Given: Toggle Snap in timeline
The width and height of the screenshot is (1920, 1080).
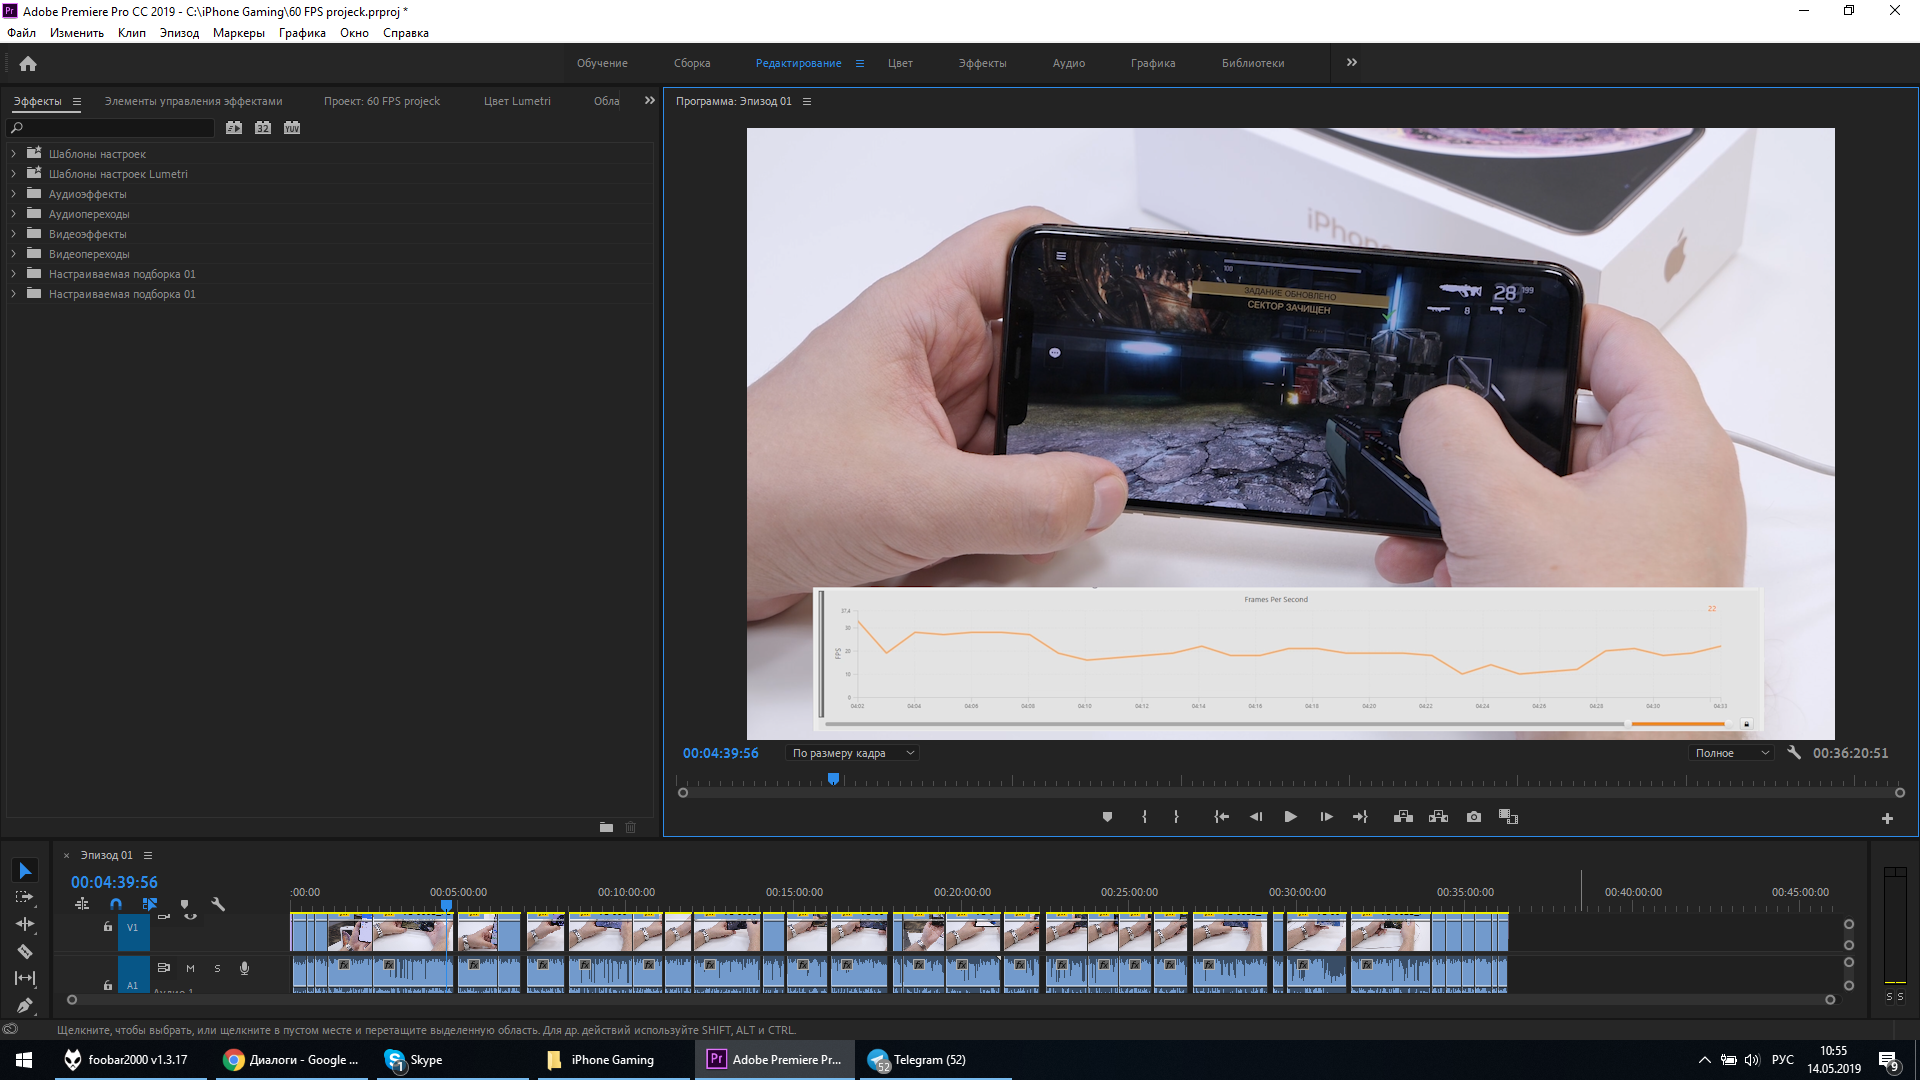Looking at the screenshot, I should coord(116,904).
